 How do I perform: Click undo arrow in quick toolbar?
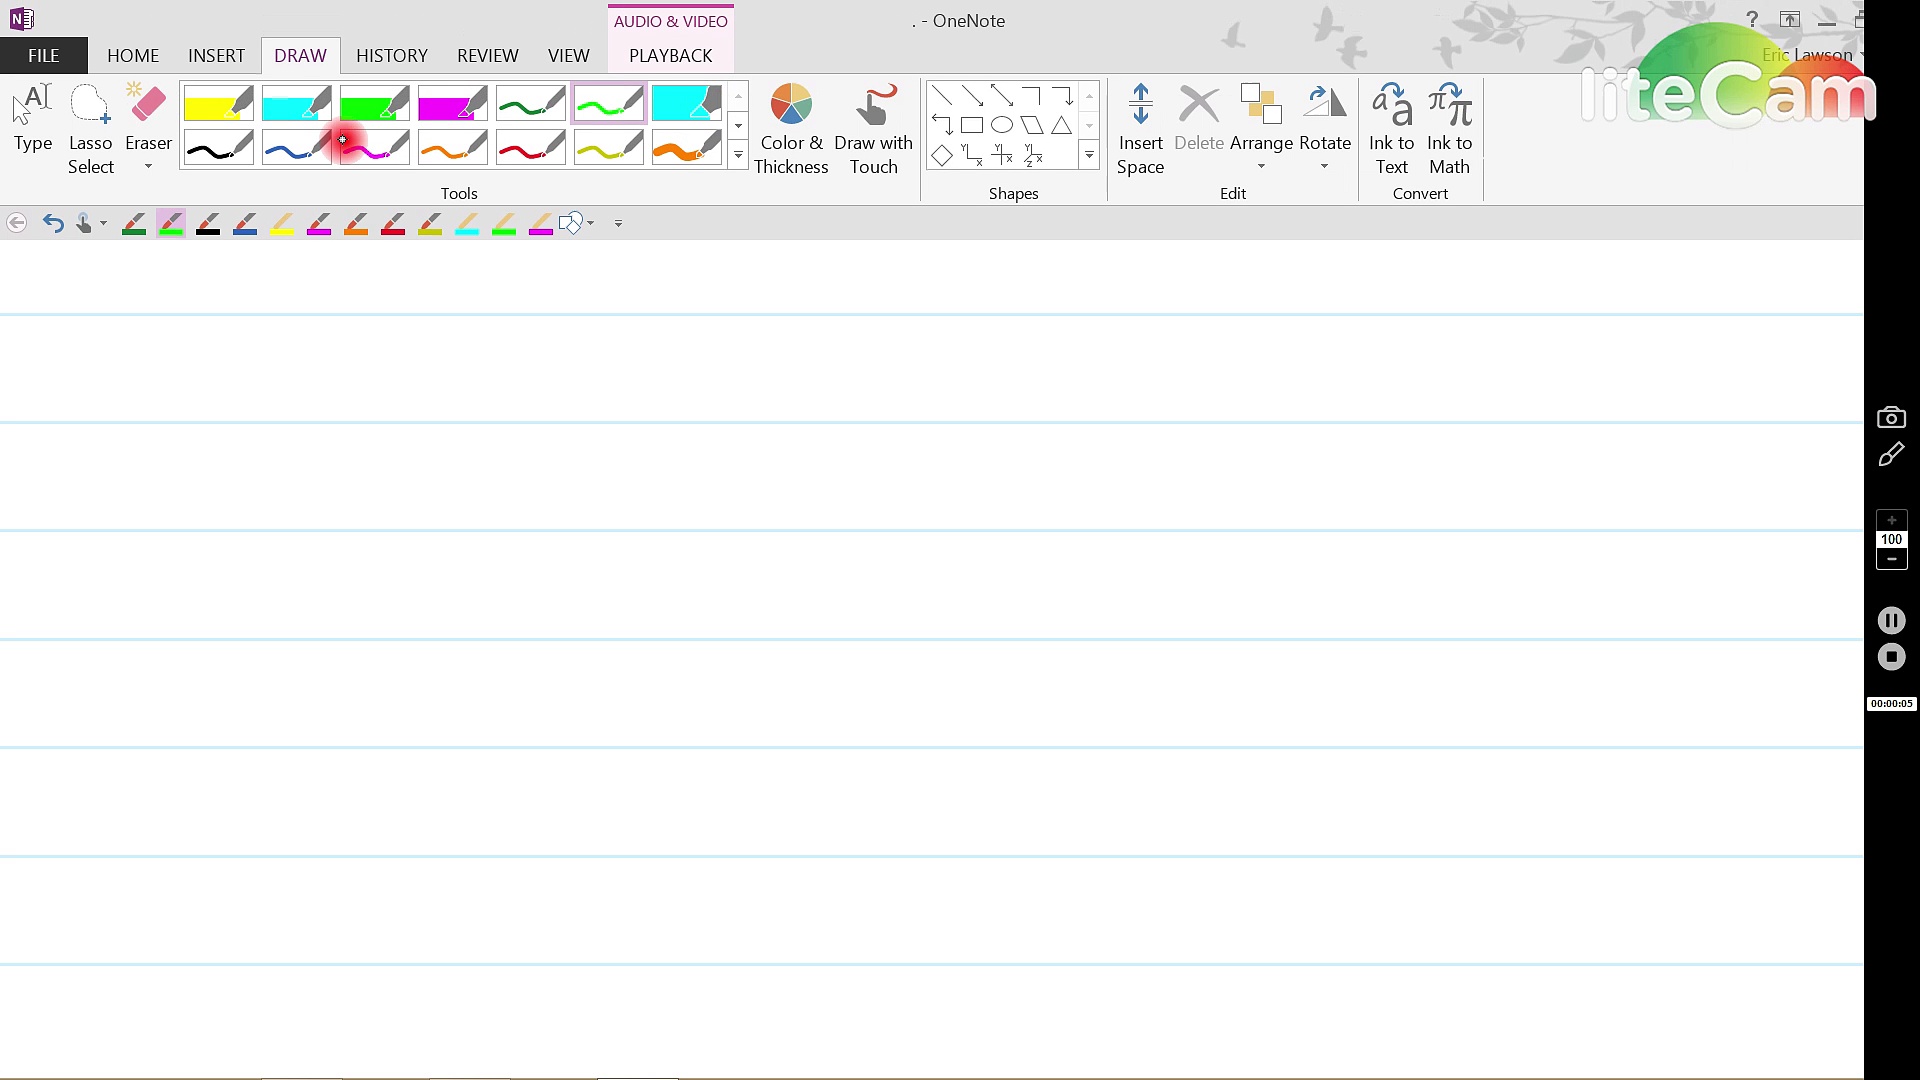pos(53,223)
